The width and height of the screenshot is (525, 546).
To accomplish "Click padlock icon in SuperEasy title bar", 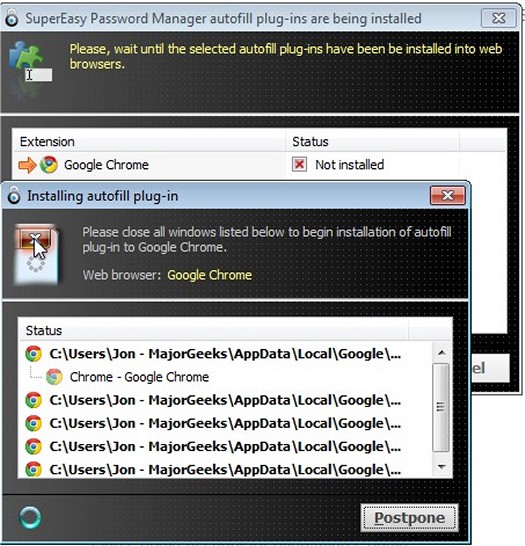I will (x=12, y=17).
